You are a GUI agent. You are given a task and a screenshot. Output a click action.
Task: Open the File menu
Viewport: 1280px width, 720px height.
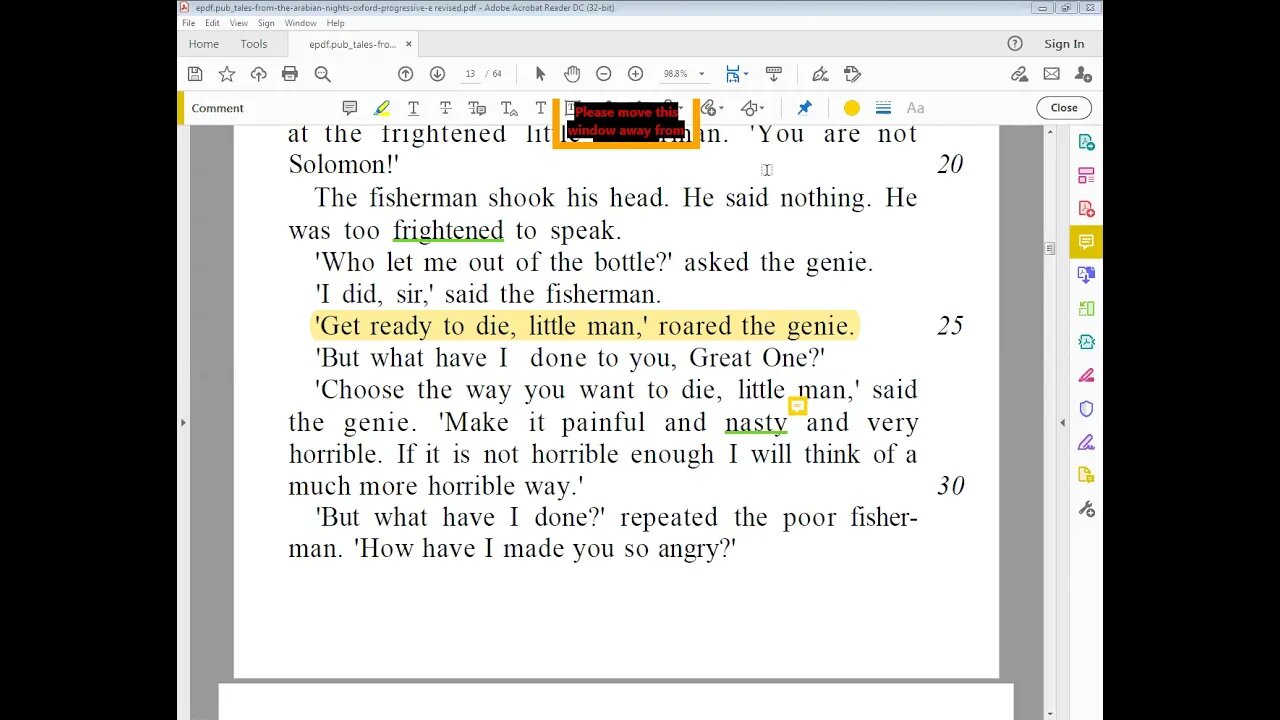188,23
